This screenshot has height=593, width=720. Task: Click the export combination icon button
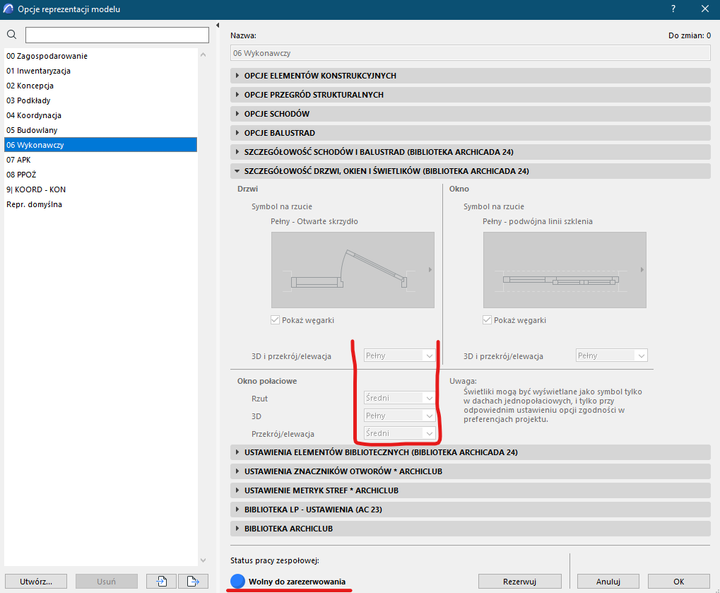point(193,582)
